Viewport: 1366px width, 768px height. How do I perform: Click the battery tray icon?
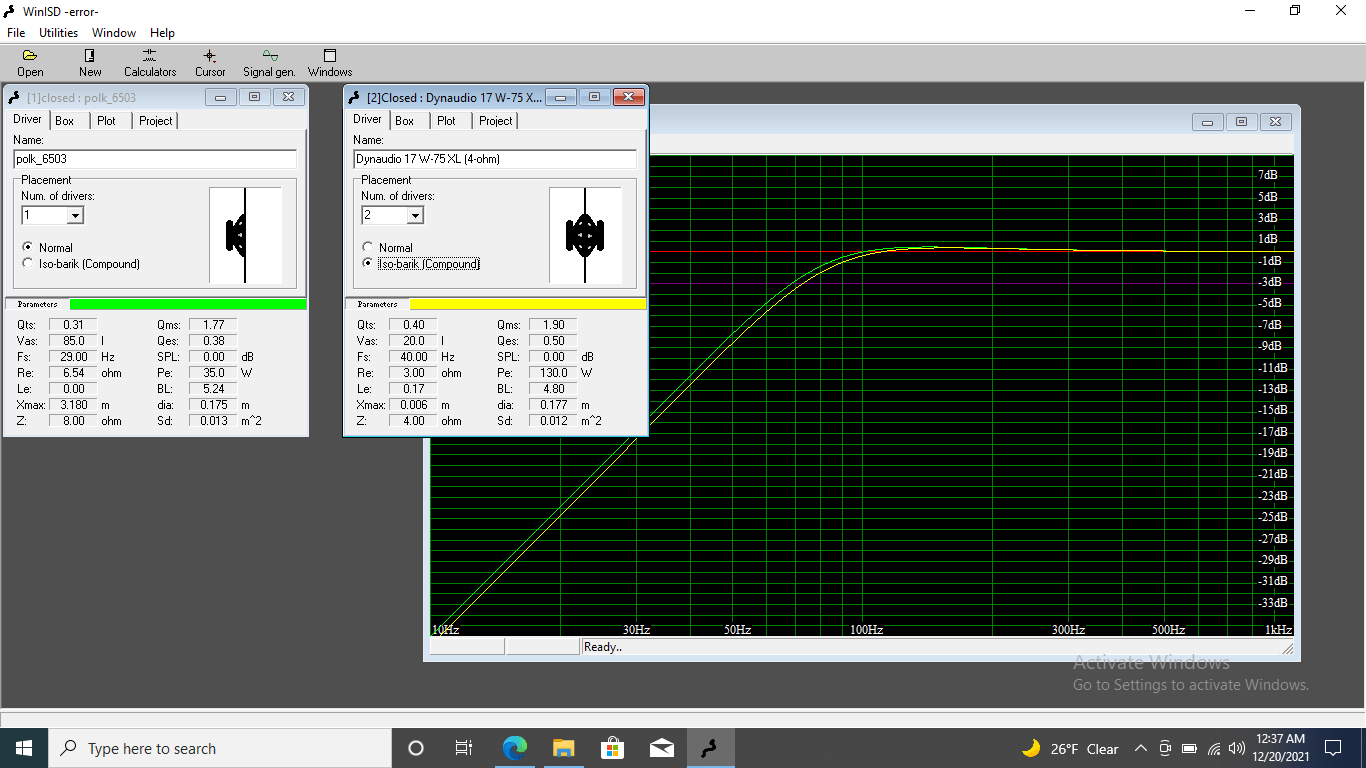coord(1189,748)
